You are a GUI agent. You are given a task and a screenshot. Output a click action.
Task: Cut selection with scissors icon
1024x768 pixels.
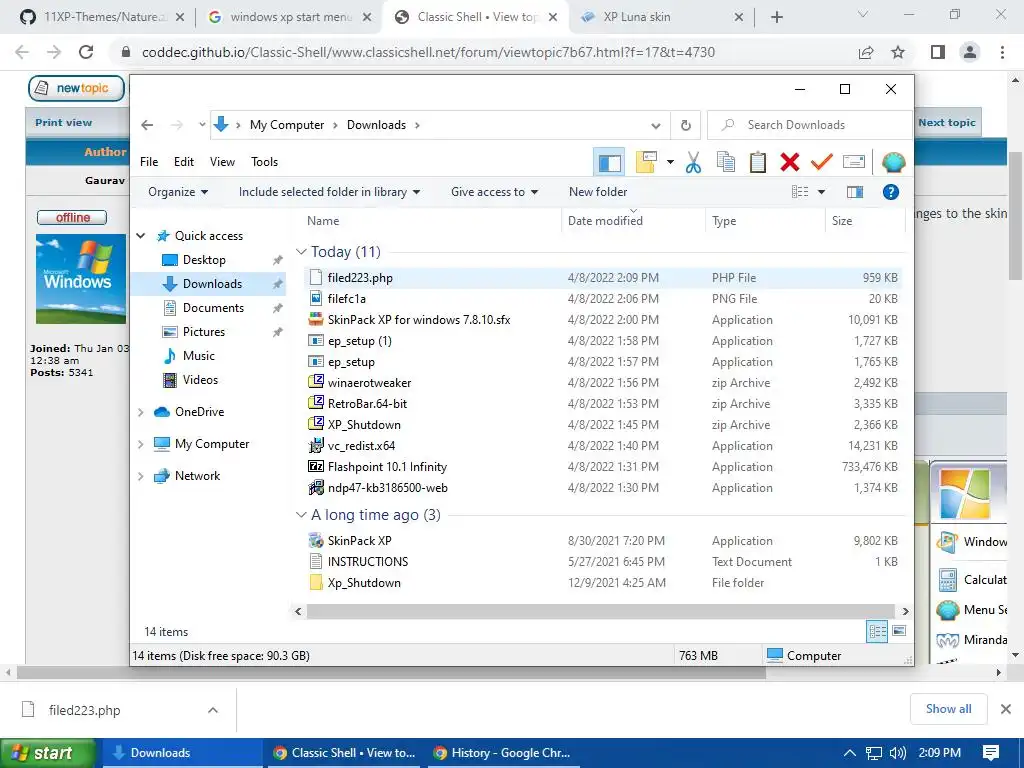[x=693, y=162]
